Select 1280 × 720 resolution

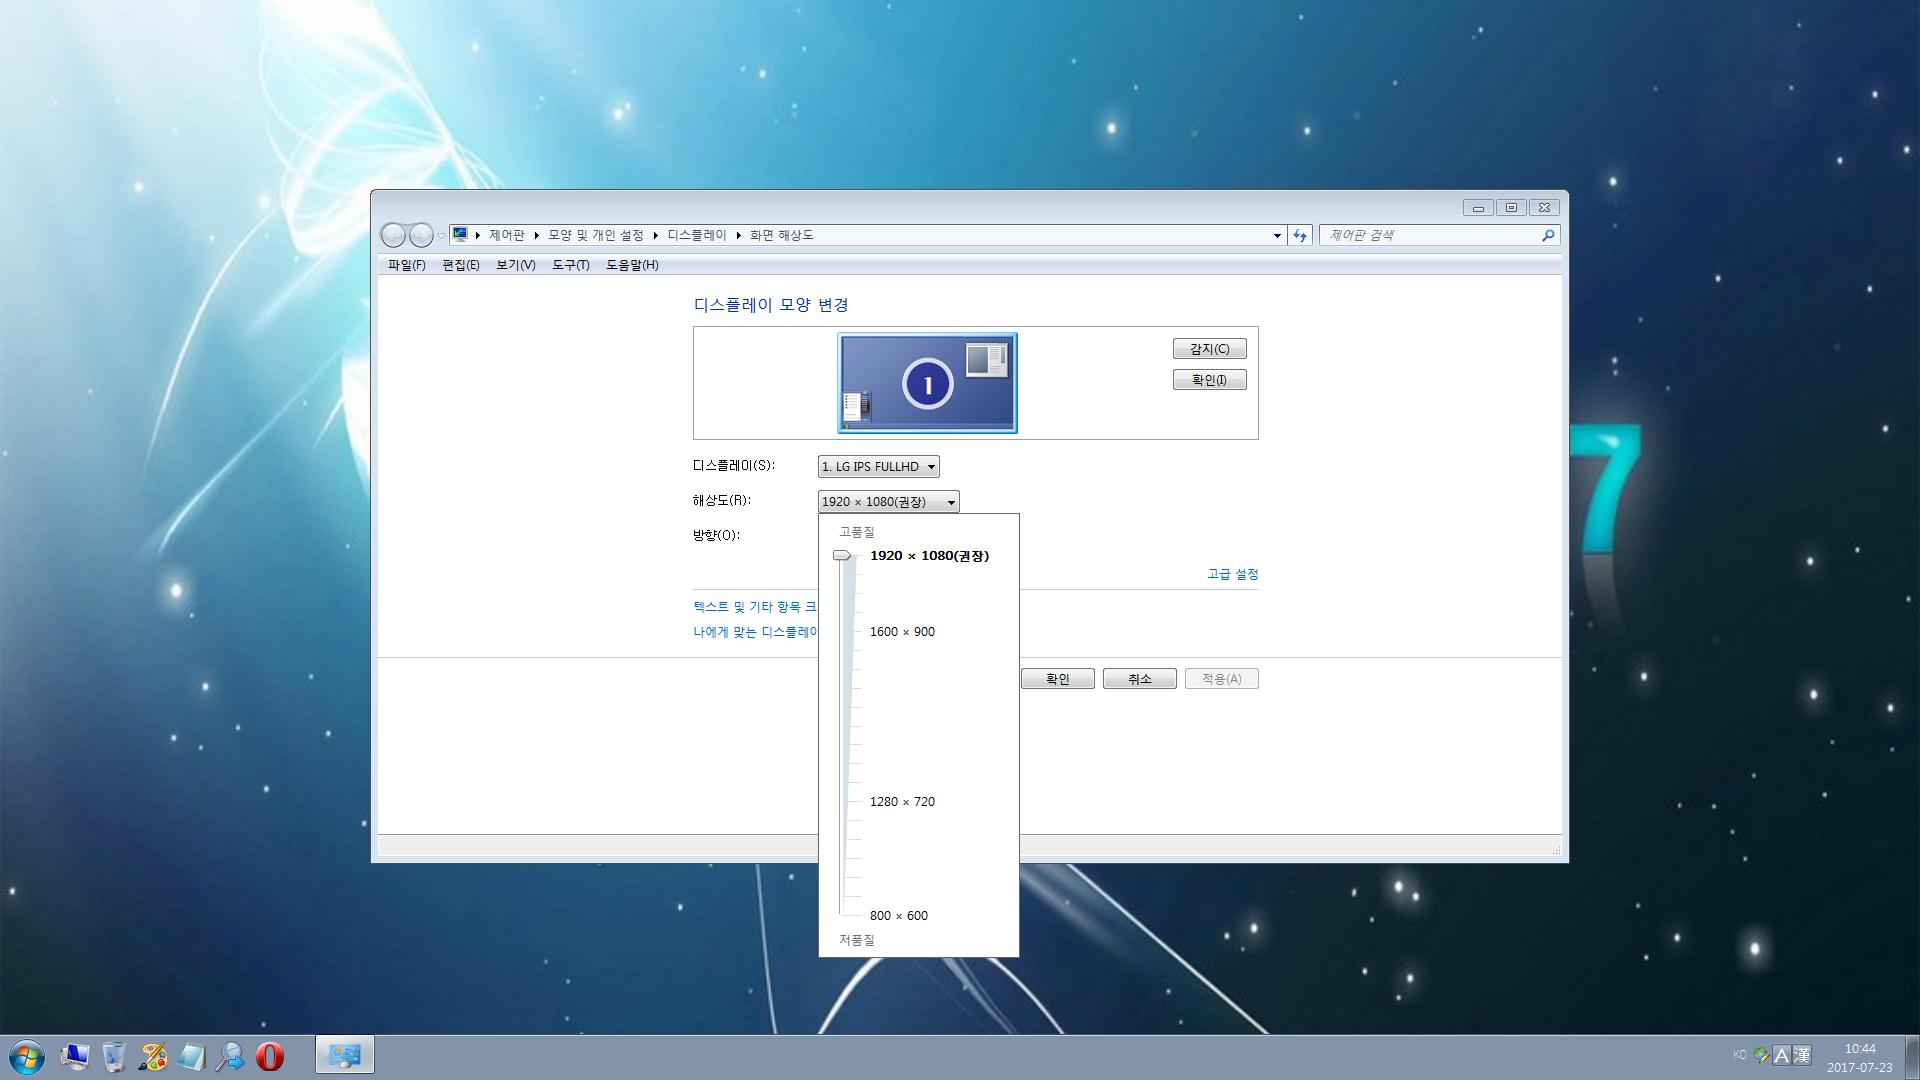[902, 802]
